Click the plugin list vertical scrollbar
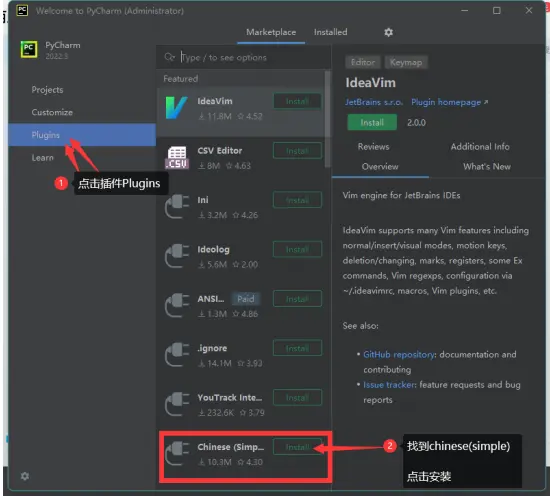Viewport: 550px width, 496px height. coord(327,119)
